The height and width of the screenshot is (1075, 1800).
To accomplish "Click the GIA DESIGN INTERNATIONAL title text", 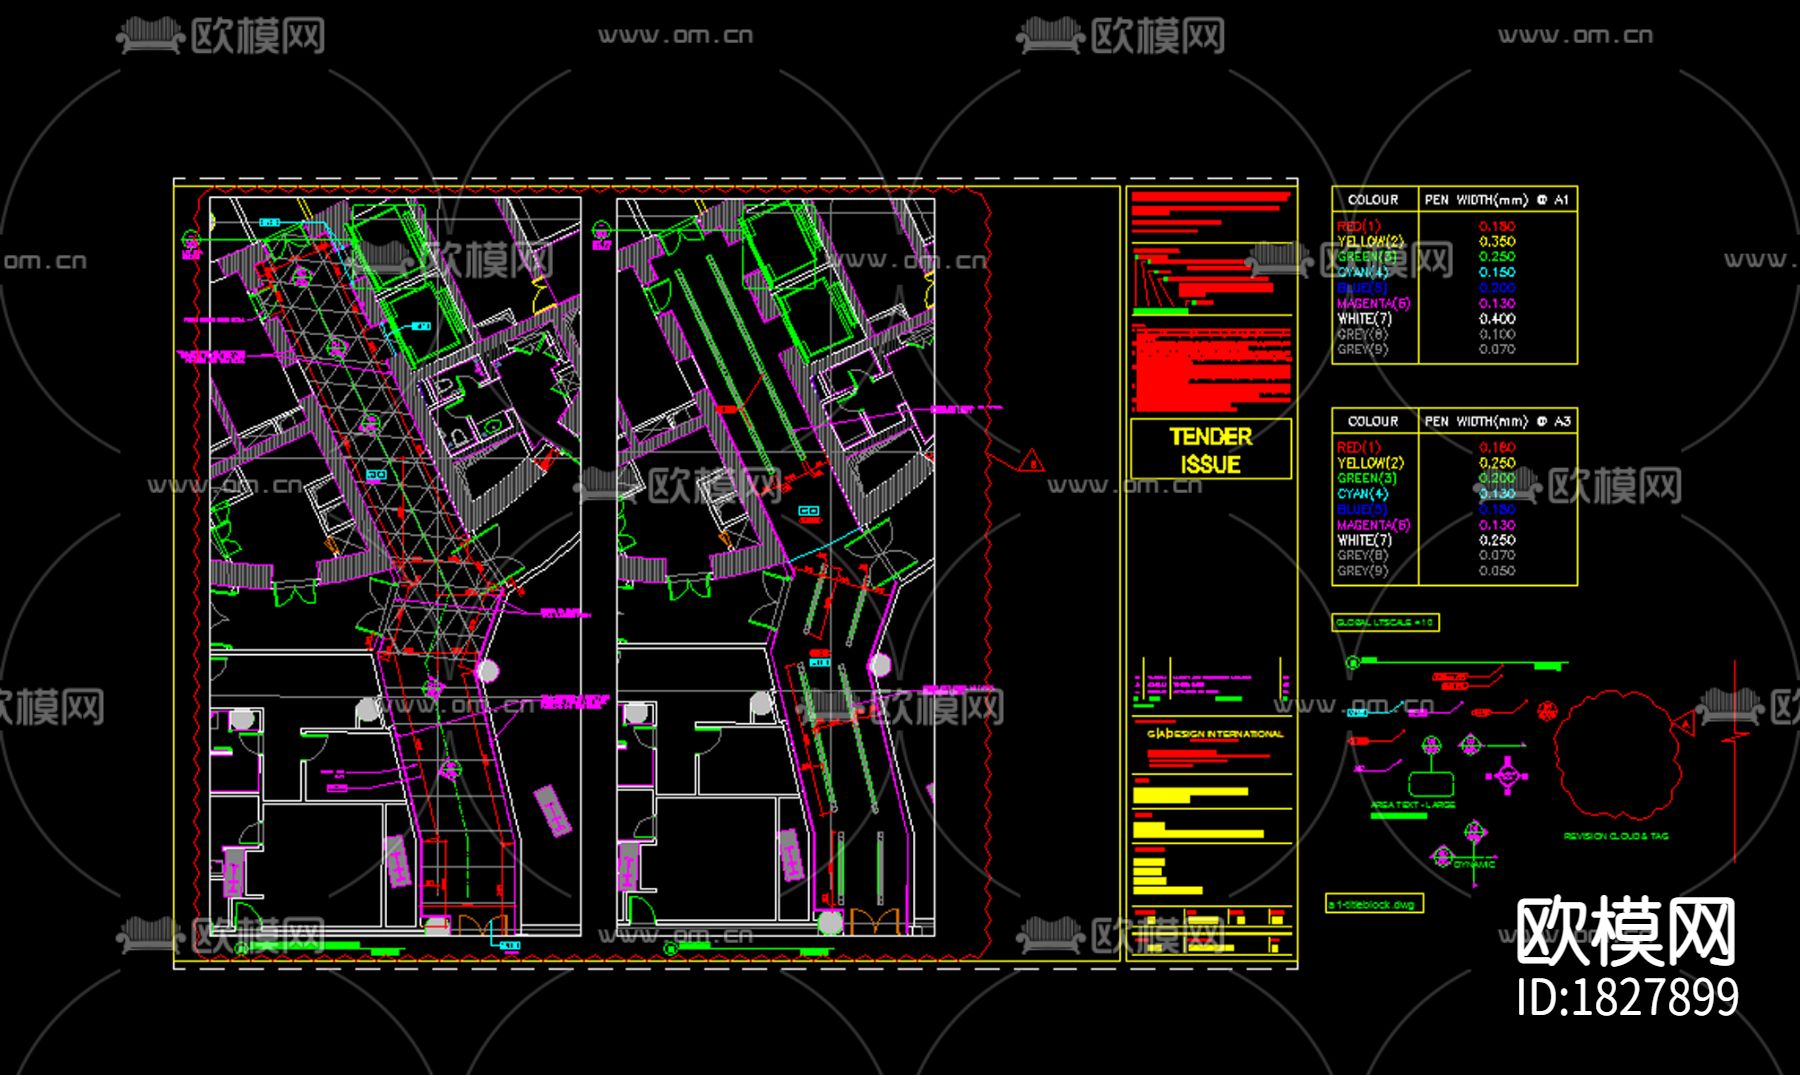I will [x=1216, y=733].
